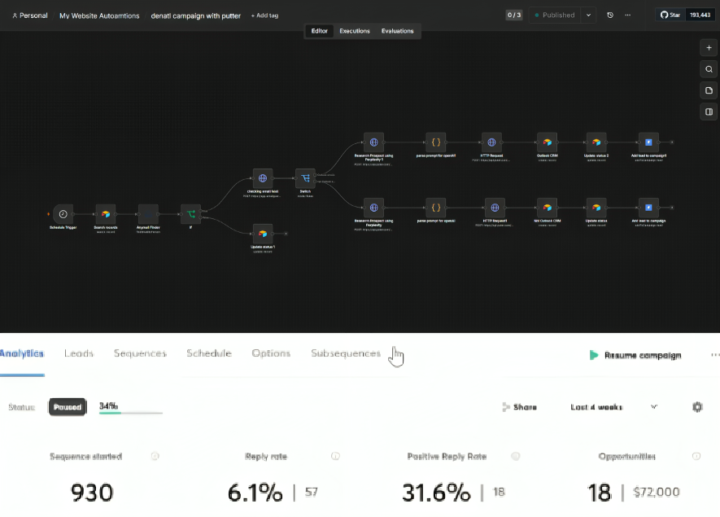Open the Add lead to campaign1 node
This screenshot has width=720, height=517.
coord(648,142)
